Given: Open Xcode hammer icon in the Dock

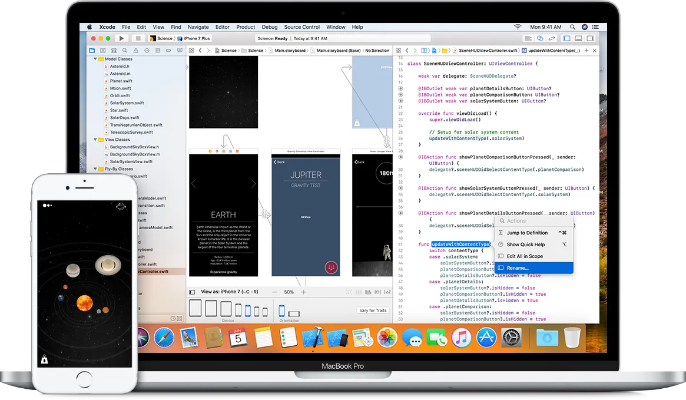Looking at the screenshot, I should tap(312, 337).
